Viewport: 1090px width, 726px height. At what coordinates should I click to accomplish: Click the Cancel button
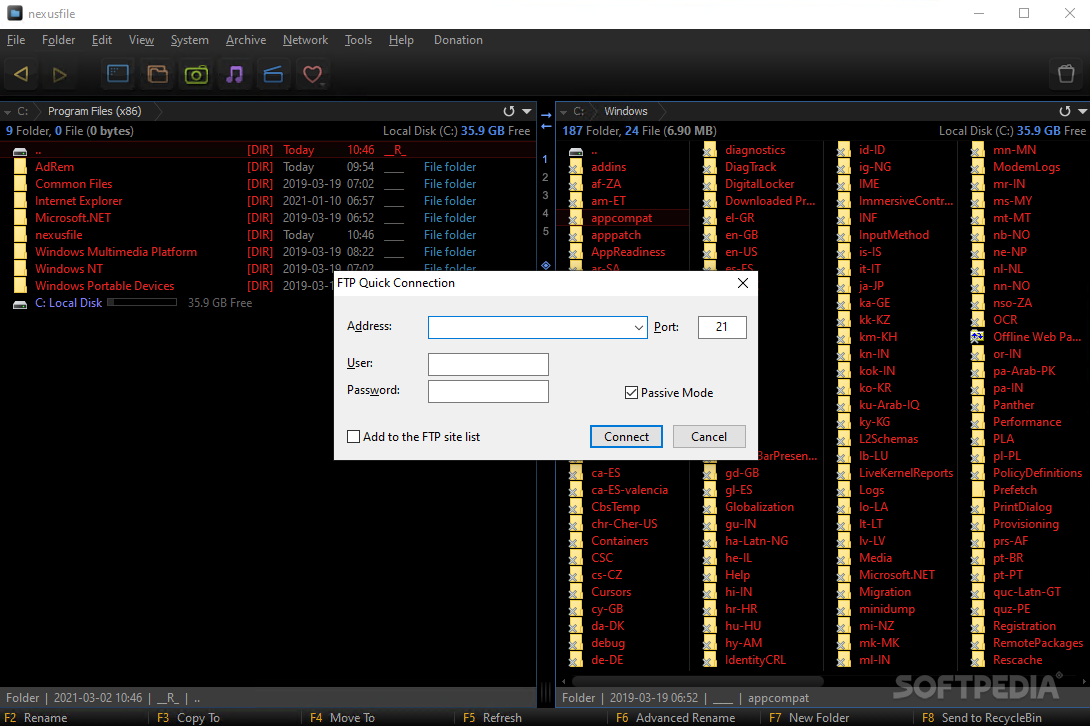pos(709,437)
